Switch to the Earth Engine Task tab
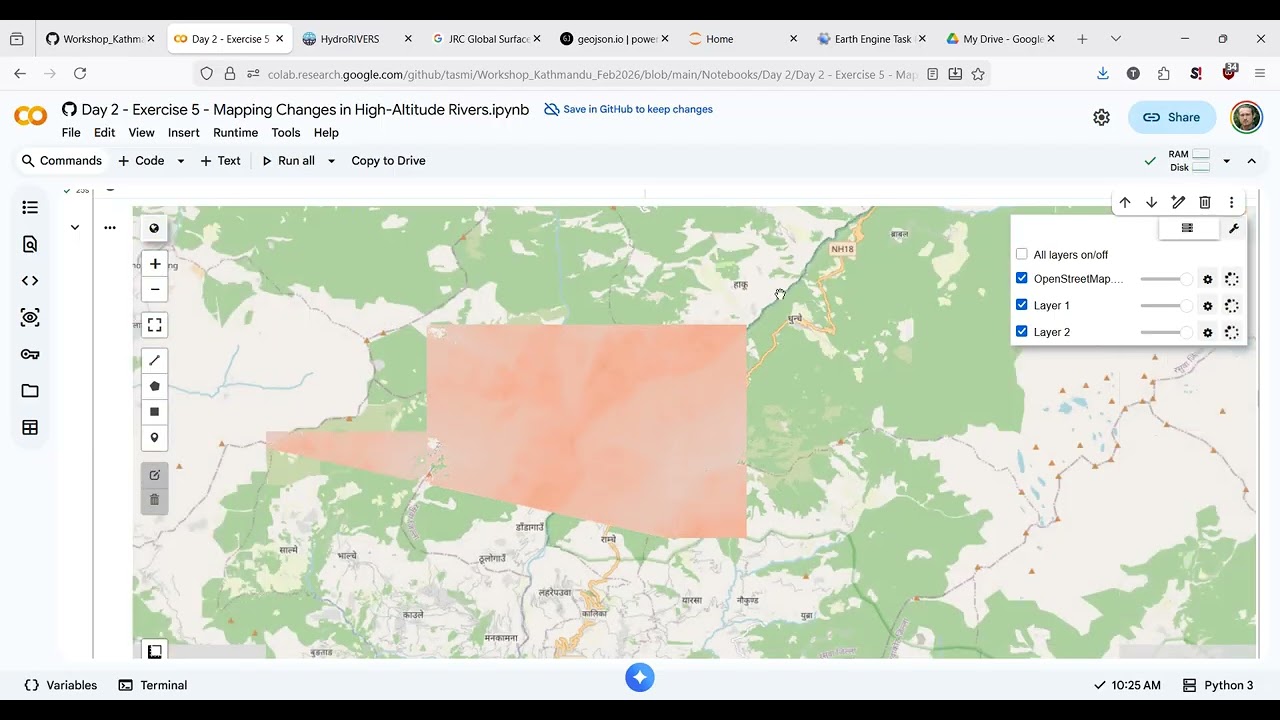1280x720 pixels. coord(872,39)
